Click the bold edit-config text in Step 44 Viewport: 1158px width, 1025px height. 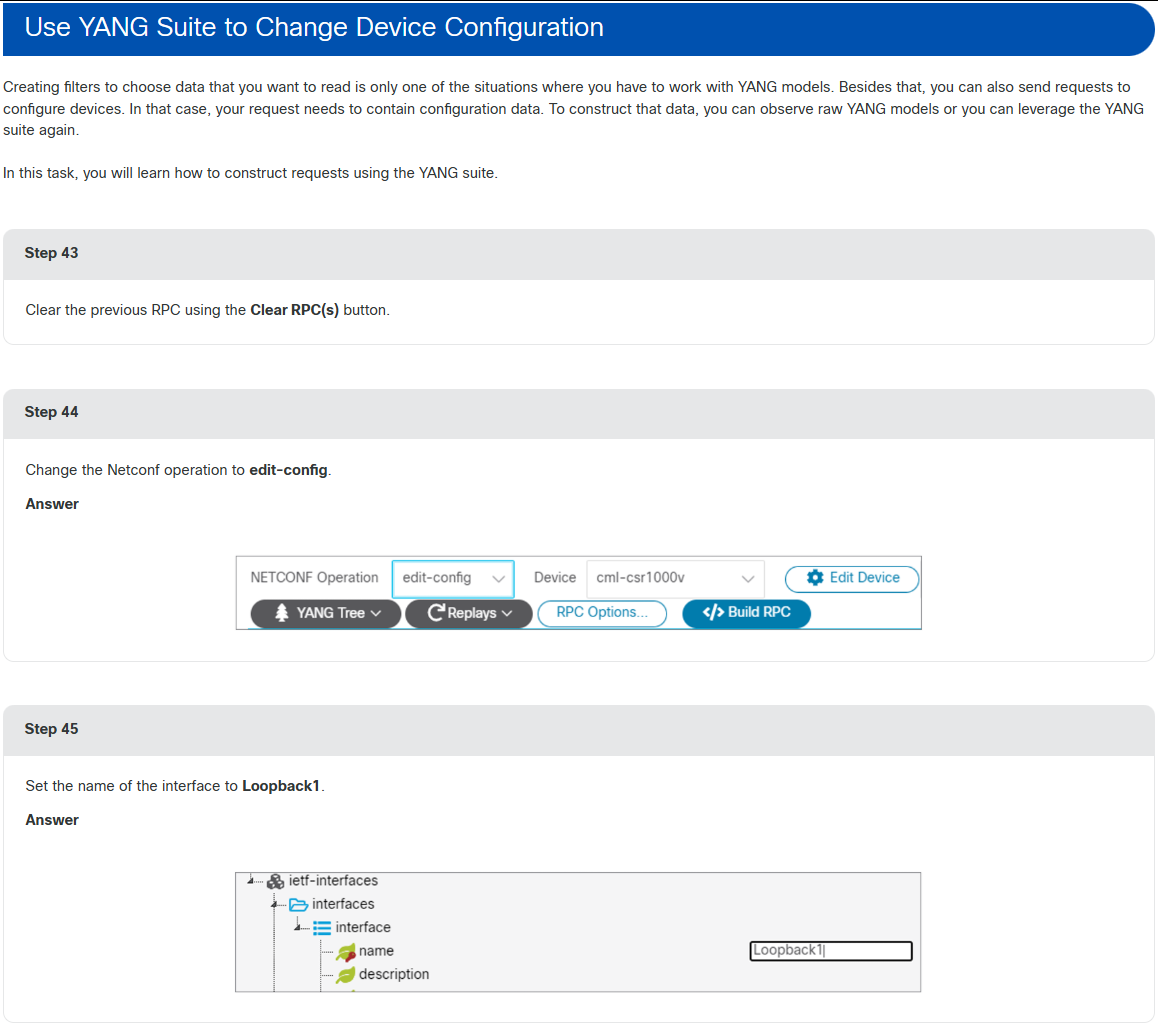288,470
